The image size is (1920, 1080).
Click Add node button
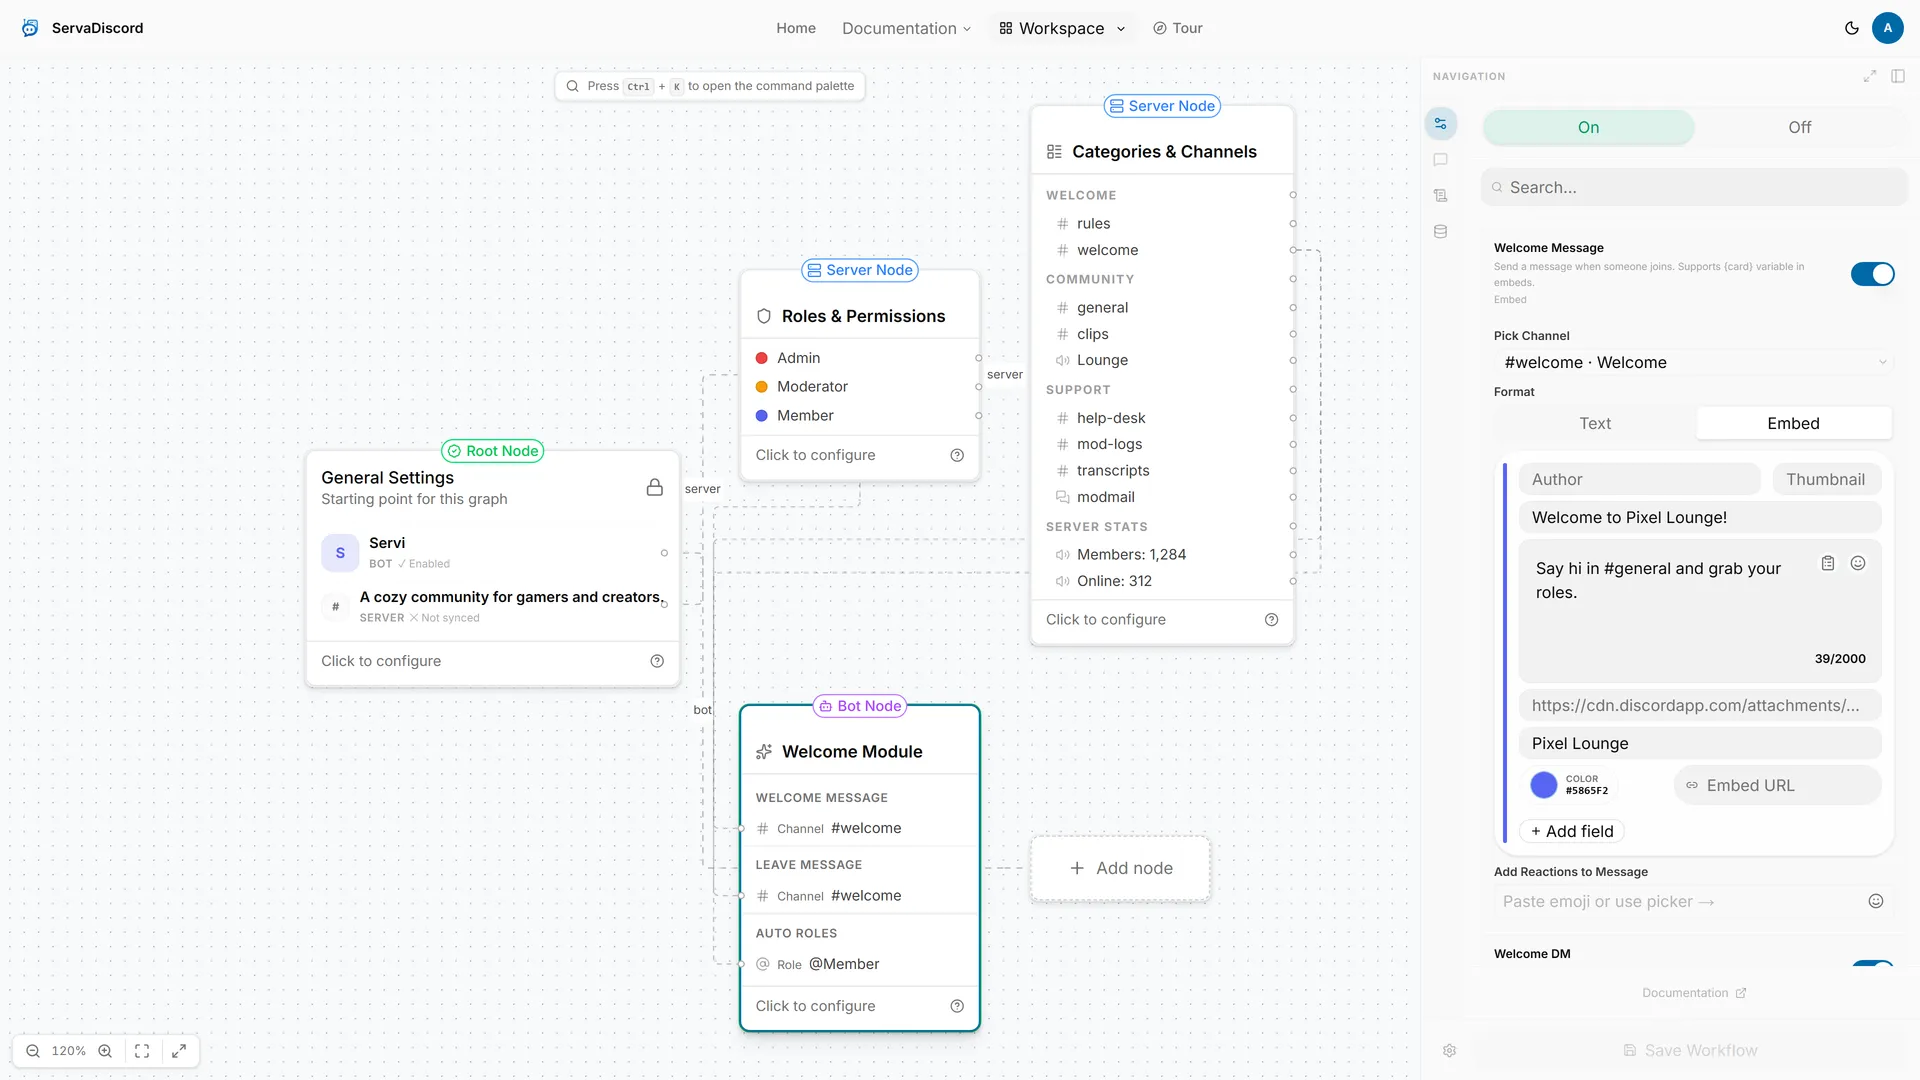(x=1120, y=868)
